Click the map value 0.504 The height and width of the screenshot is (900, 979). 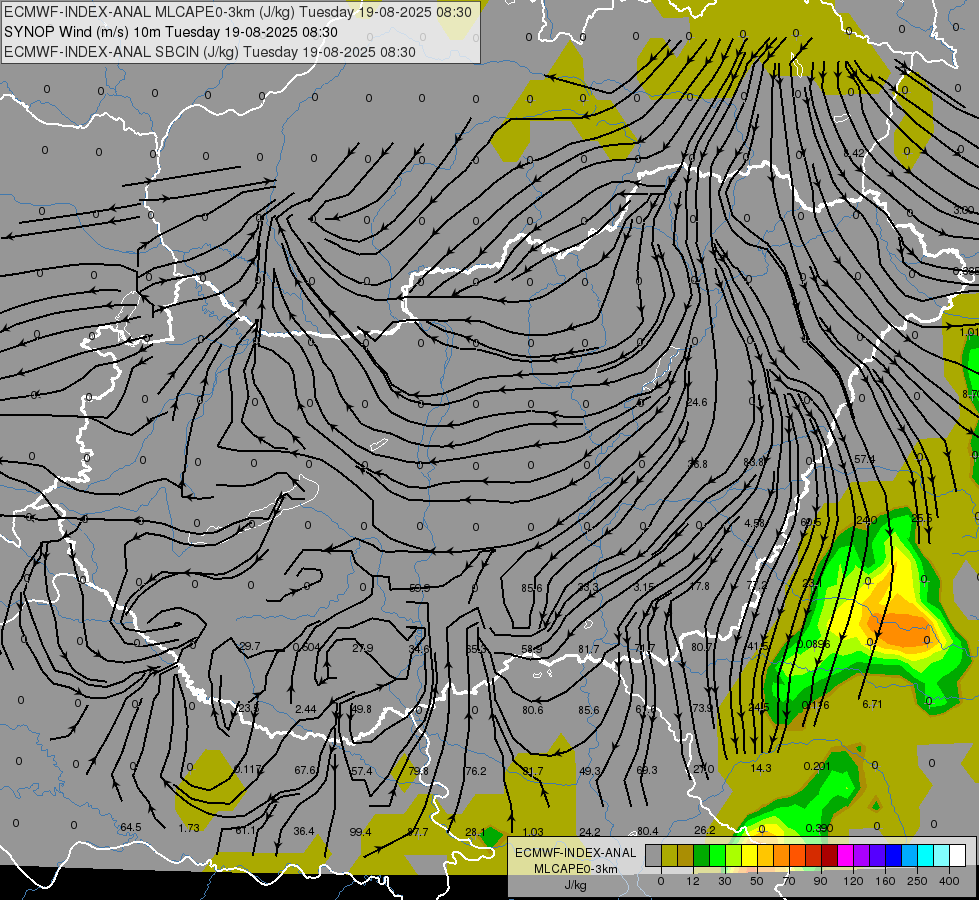306,646
